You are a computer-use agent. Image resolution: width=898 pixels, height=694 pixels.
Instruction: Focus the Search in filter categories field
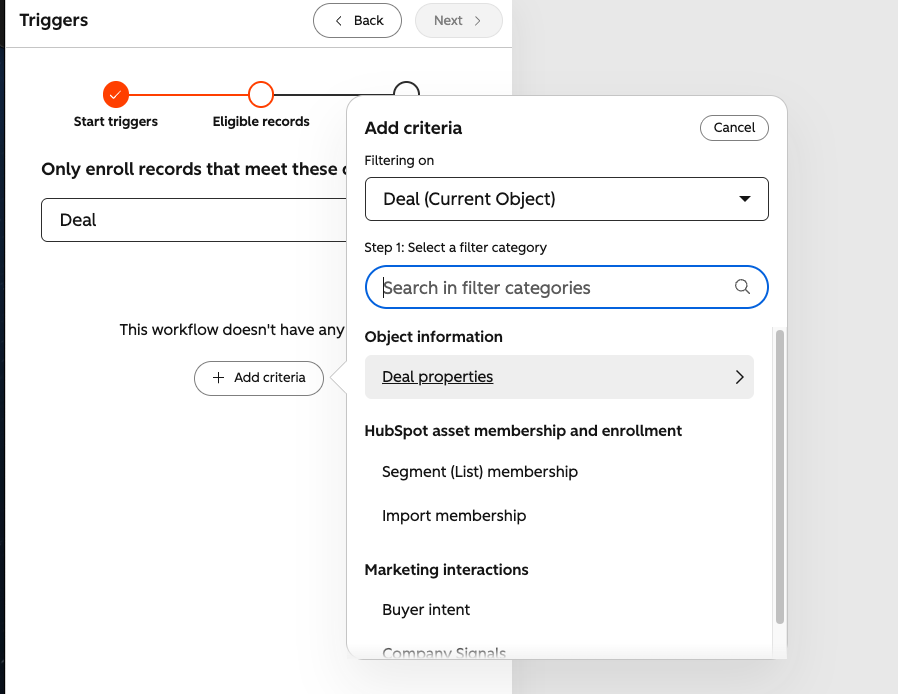[566, 287]
